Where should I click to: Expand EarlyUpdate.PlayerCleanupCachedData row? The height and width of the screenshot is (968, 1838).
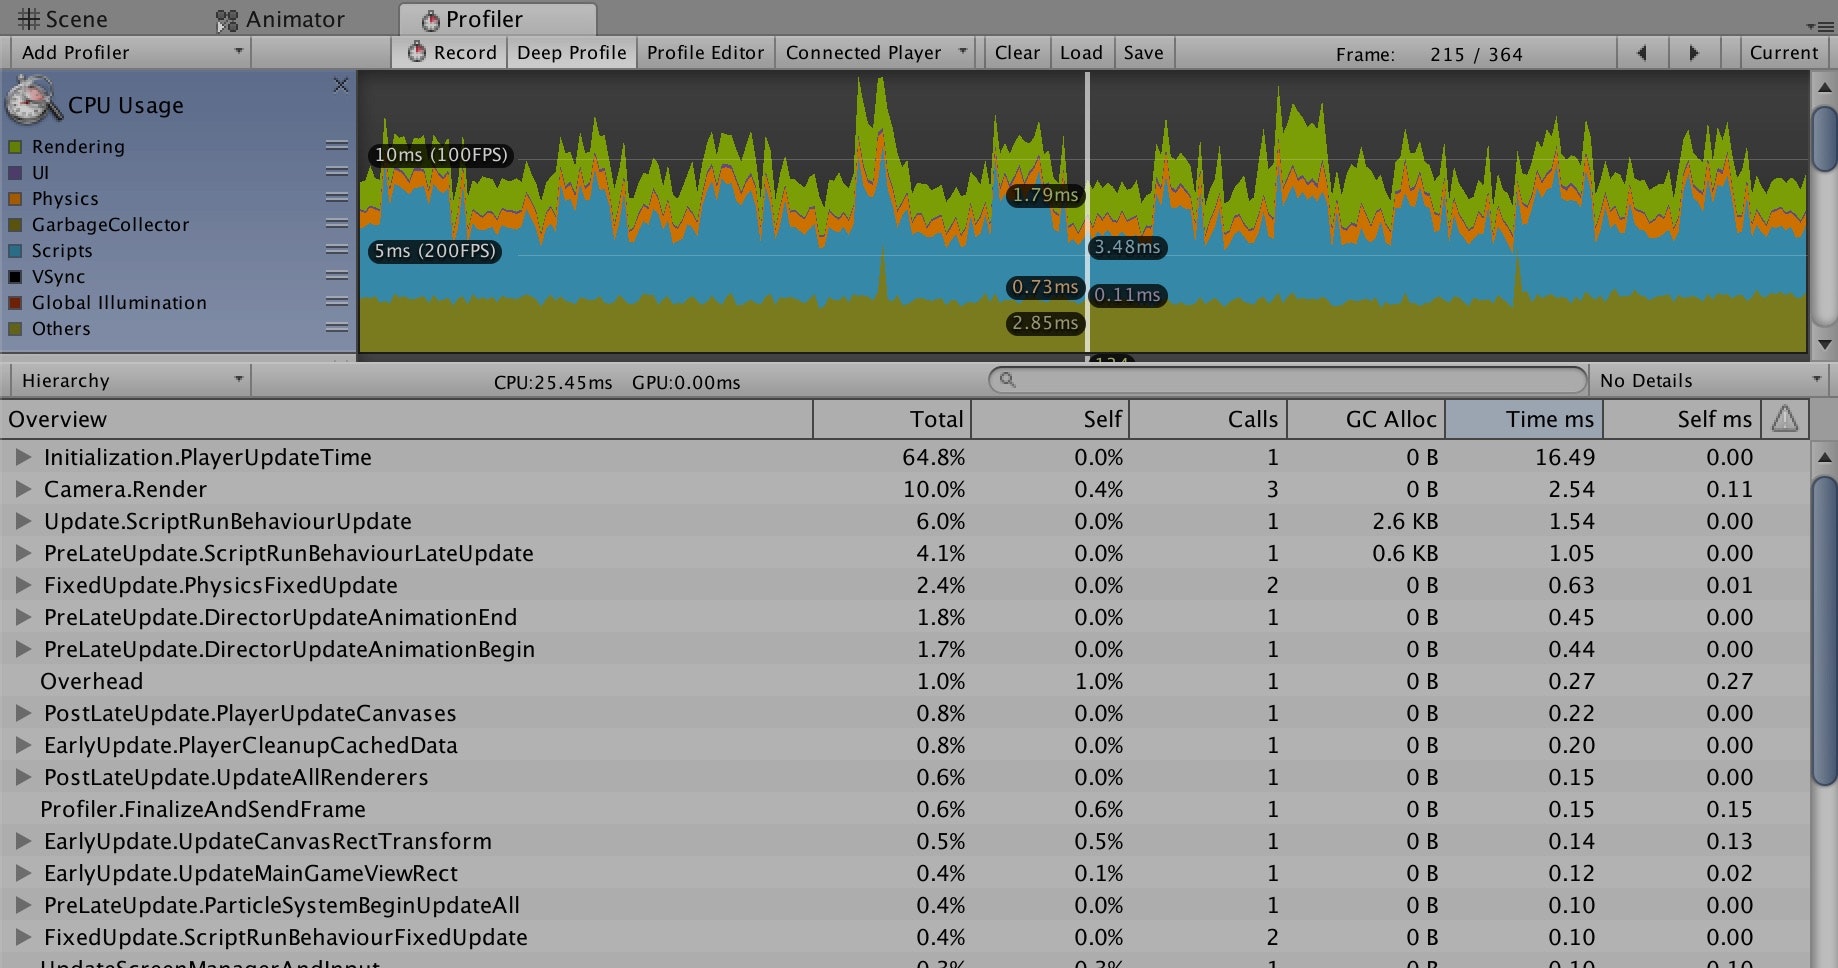click(x=22, y=745)
